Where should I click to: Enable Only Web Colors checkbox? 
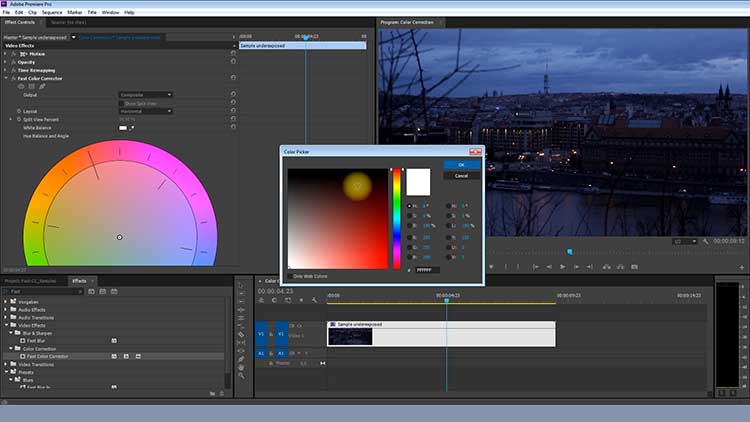click(x=290, y=276)
